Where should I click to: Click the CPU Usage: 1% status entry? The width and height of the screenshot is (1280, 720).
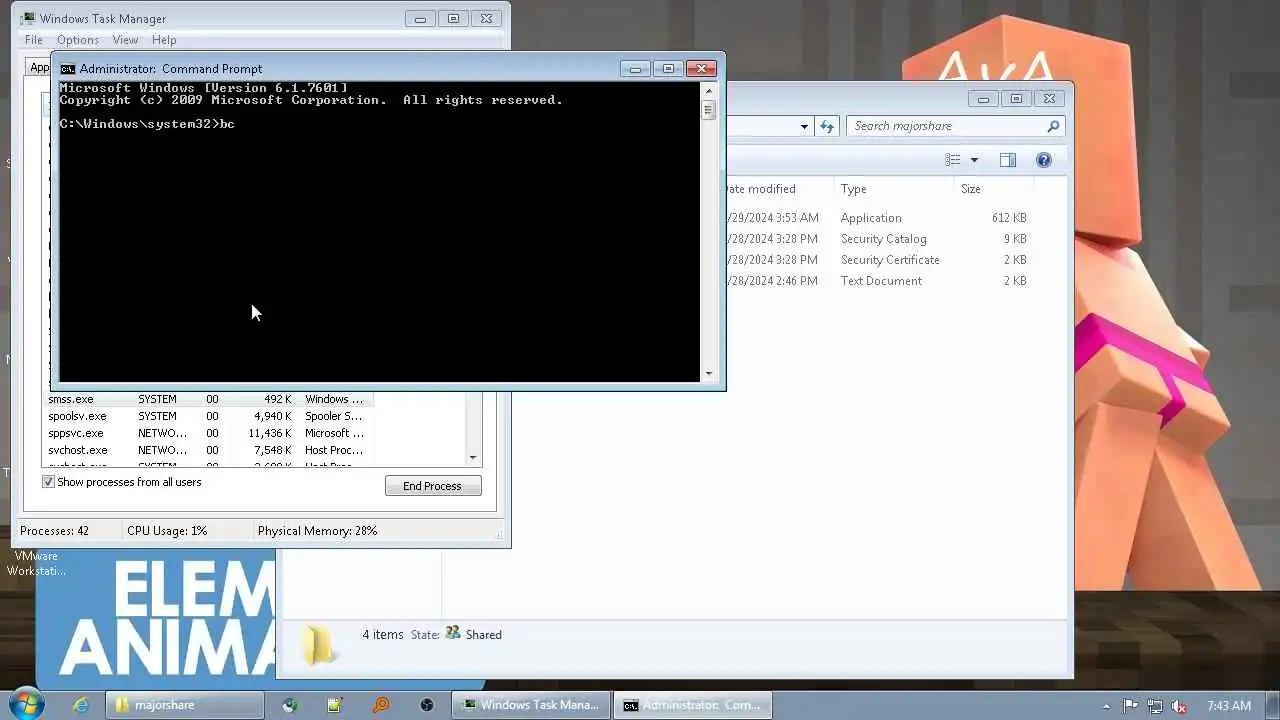[x=167, y=531]
